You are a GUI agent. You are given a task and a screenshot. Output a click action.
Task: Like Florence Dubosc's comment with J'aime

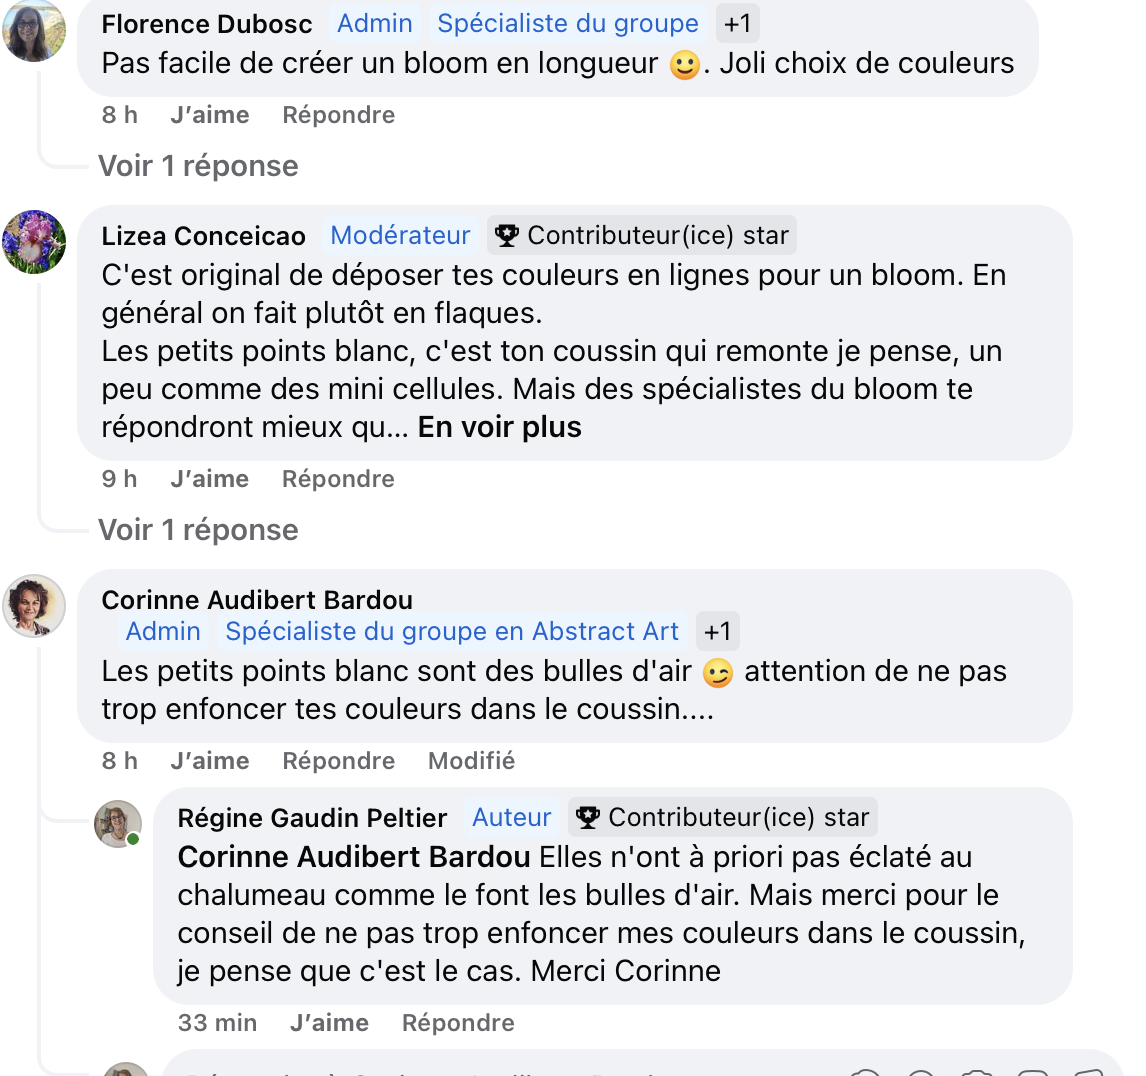[x=210, y=116]
